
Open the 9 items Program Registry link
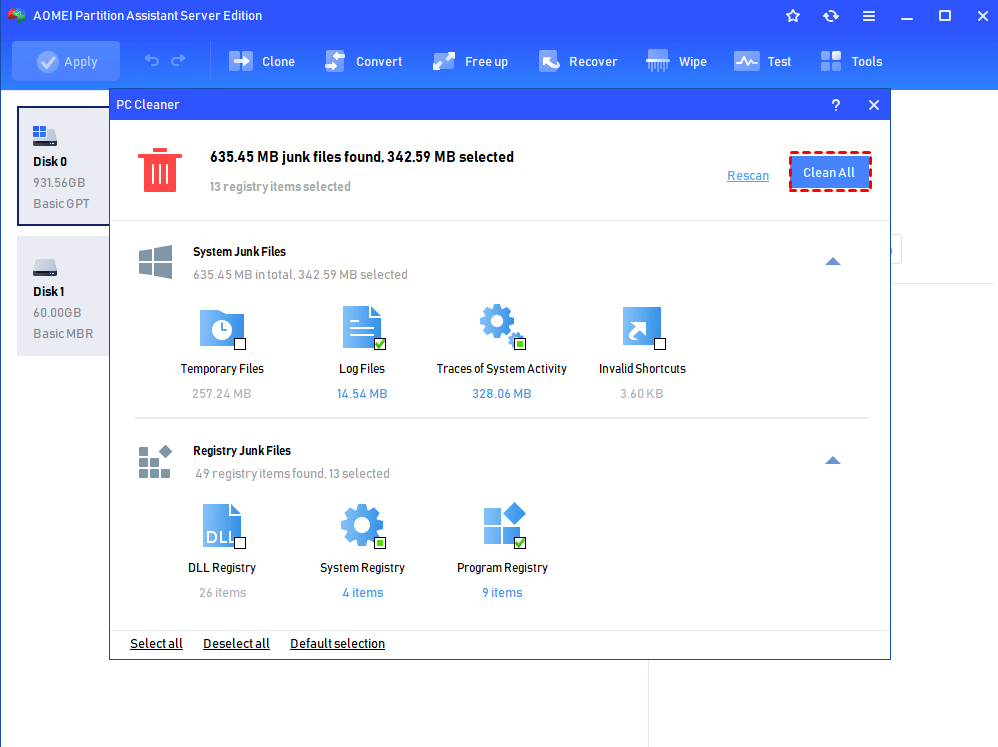(502, 593)
